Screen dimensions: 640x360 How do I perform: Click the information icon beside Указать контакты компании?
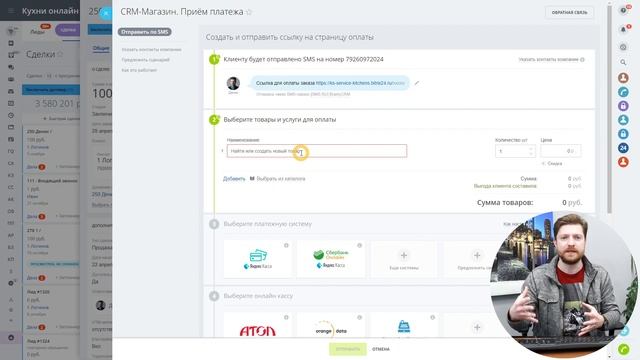point(582,60)
